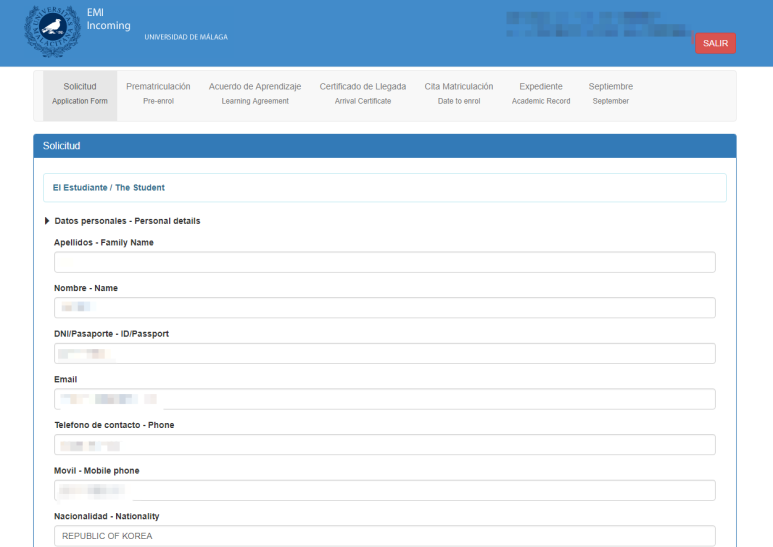Click the blue Solicitud panel heading
This screenshot has width=773, height=547.
[384, 146]
